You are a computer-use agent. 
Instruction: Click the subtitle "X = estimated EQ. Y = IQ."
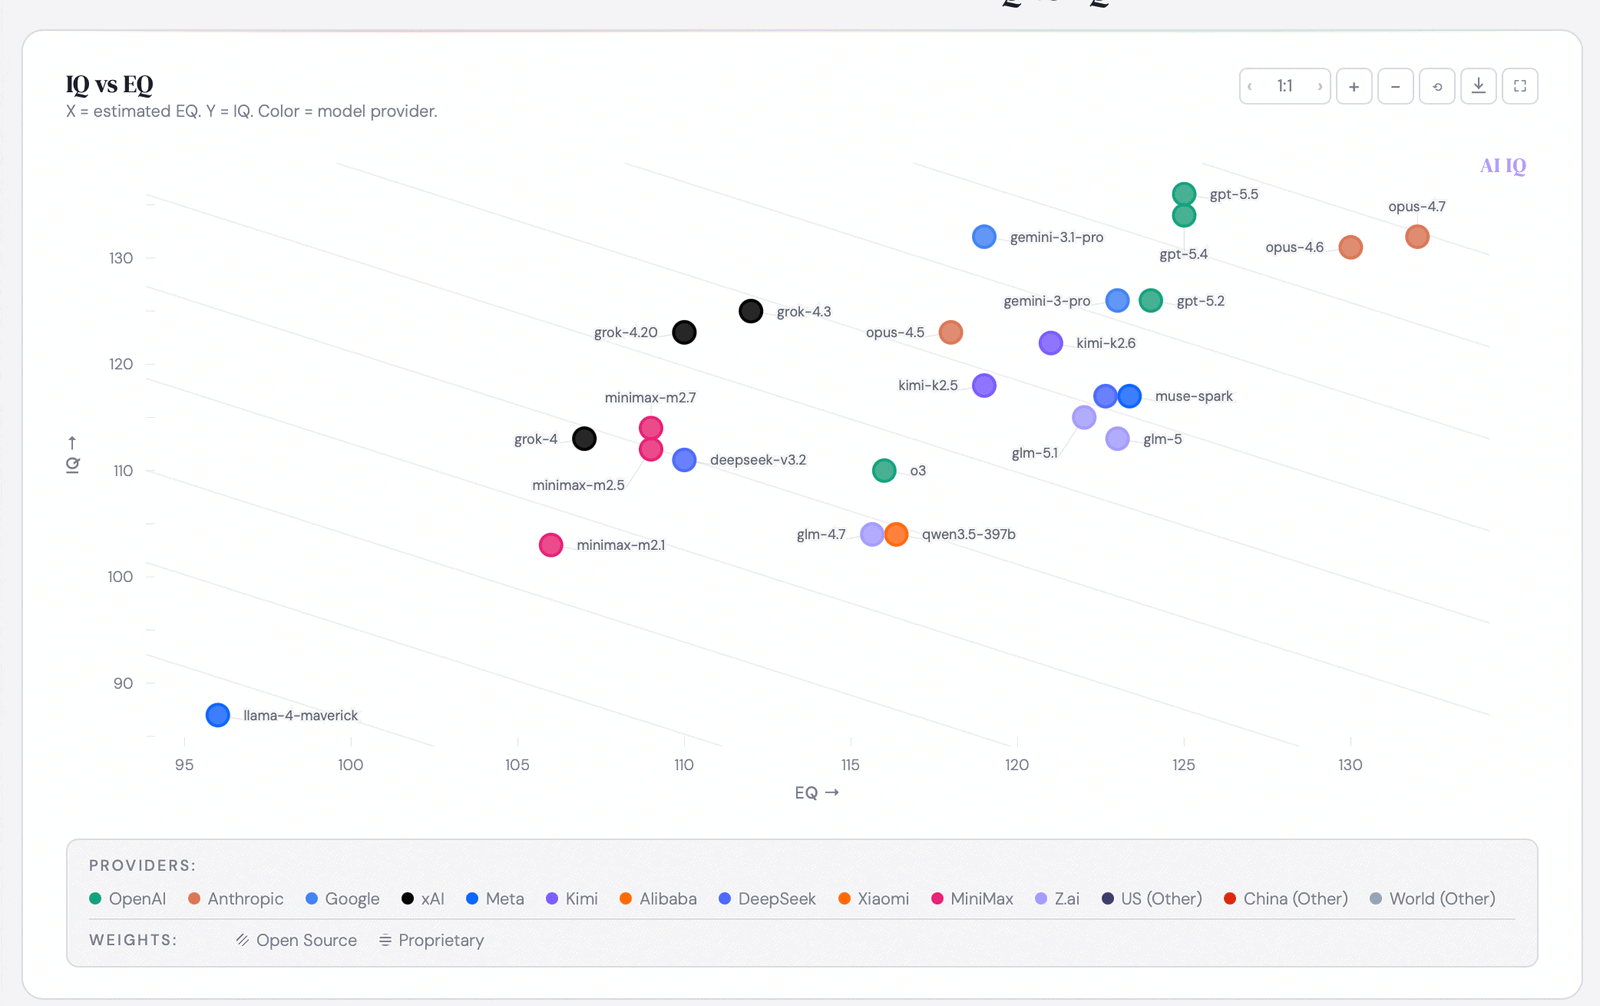(x=160, y=111)
